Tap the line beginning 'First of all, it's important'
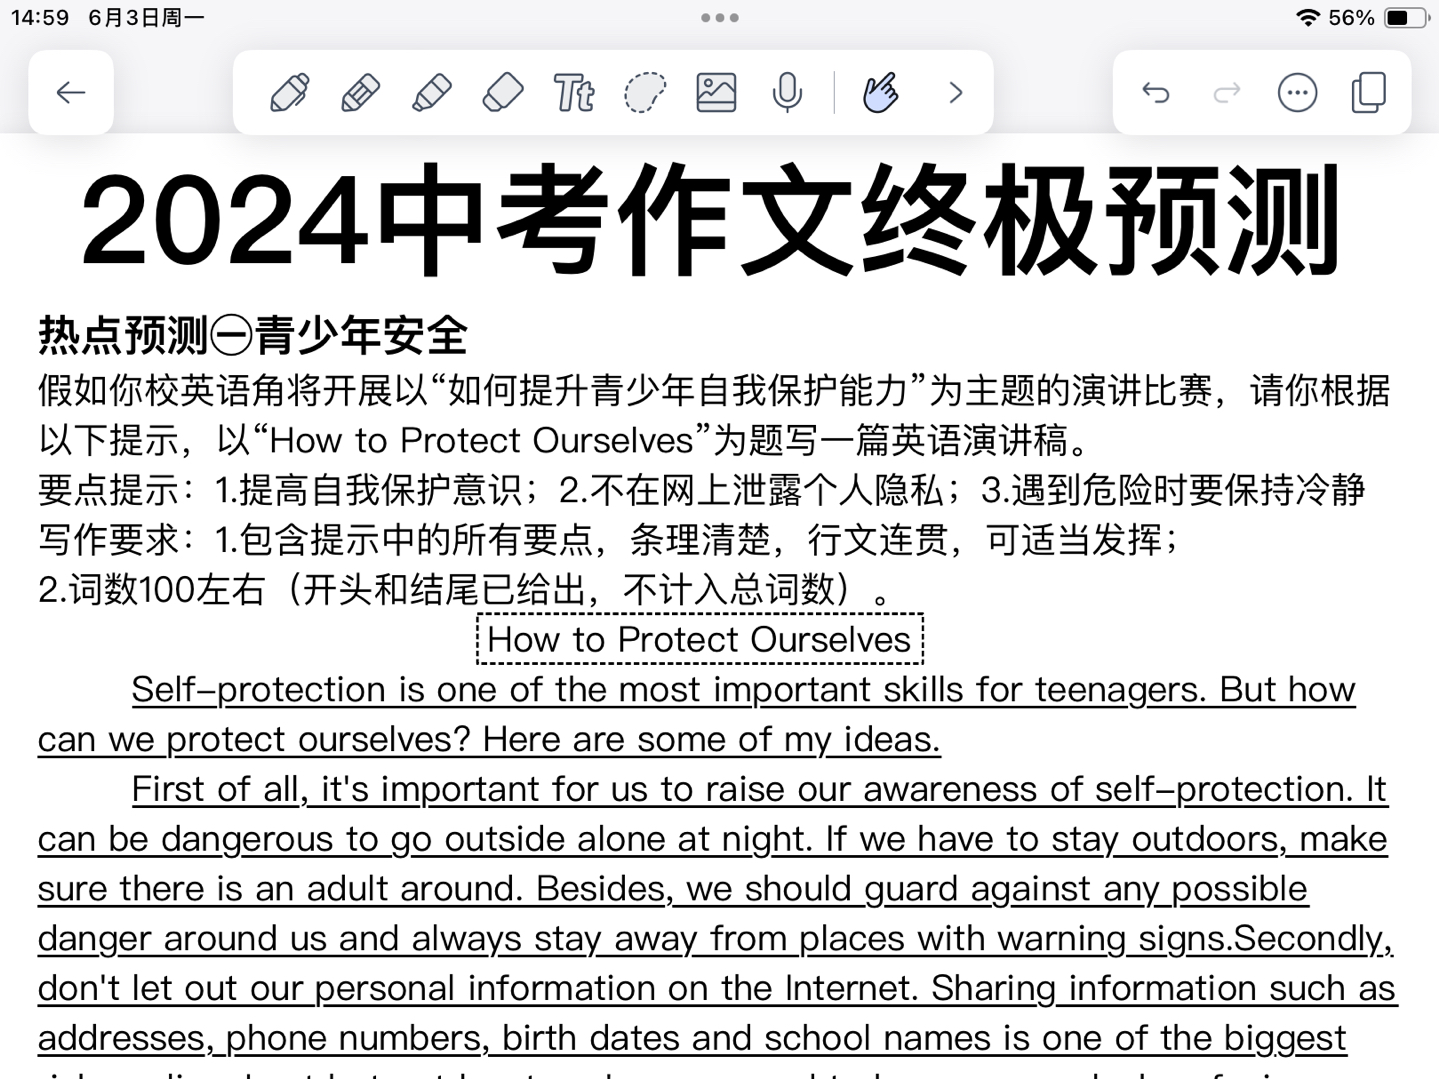The width and height of the screenshot is (1439, 1079). (759, 789)
